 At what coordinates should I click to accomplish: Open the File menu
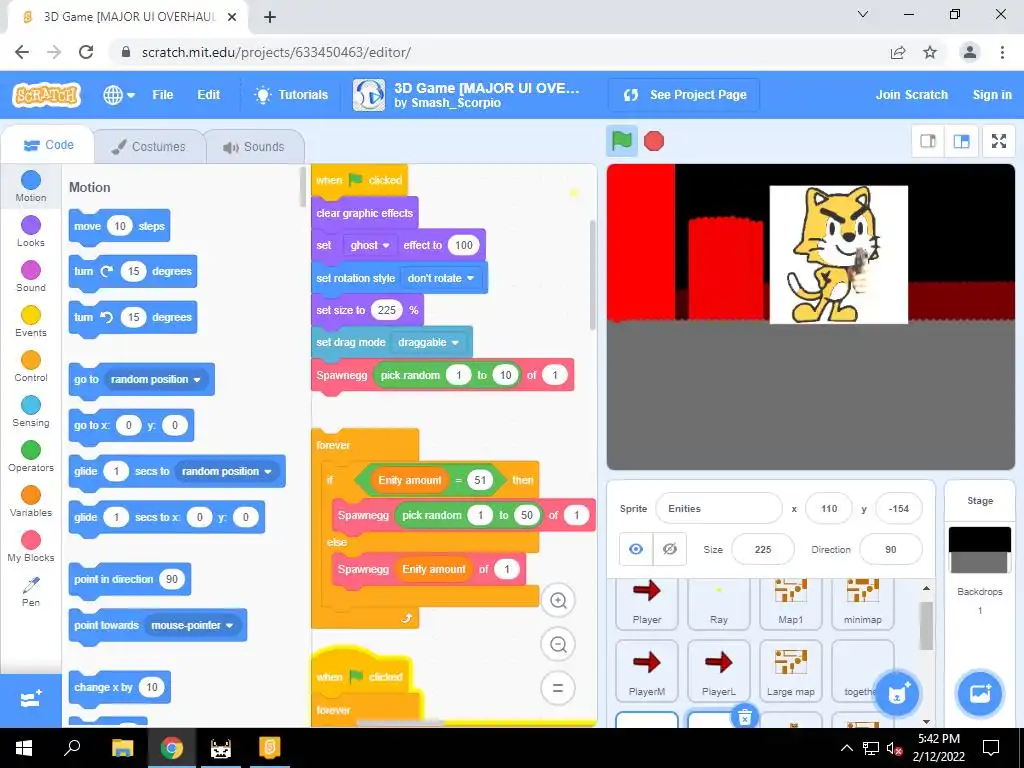[163, 95]
